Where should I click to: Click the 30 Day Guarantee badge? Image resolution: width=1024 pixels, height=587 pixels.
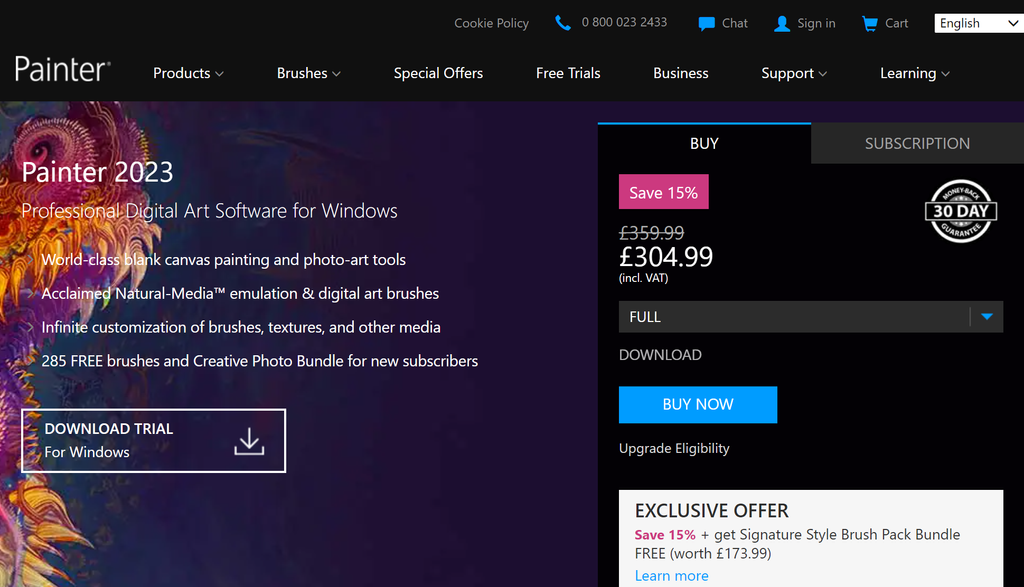point(960,211)
